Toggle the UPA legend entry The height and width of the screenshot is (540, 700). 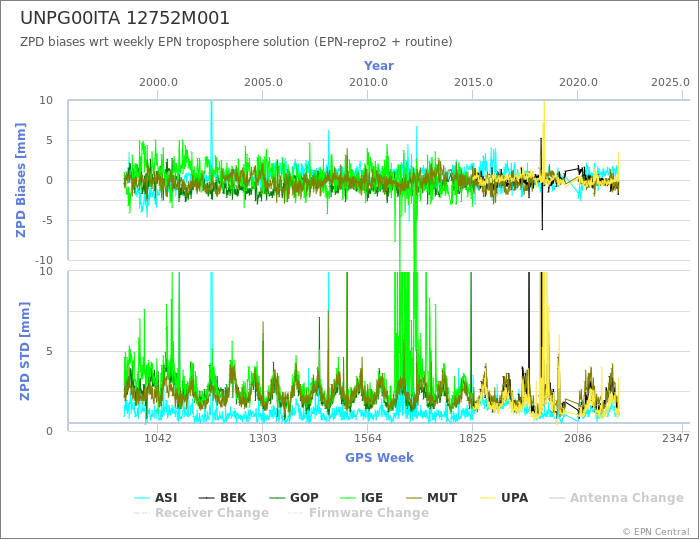pyautogui.click(x=504, y=498)
